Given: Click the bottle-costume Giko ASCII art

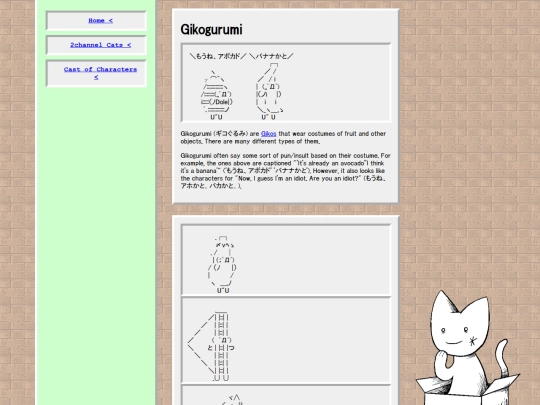Looking at the screenshot, I should click(x=222, y=264).
